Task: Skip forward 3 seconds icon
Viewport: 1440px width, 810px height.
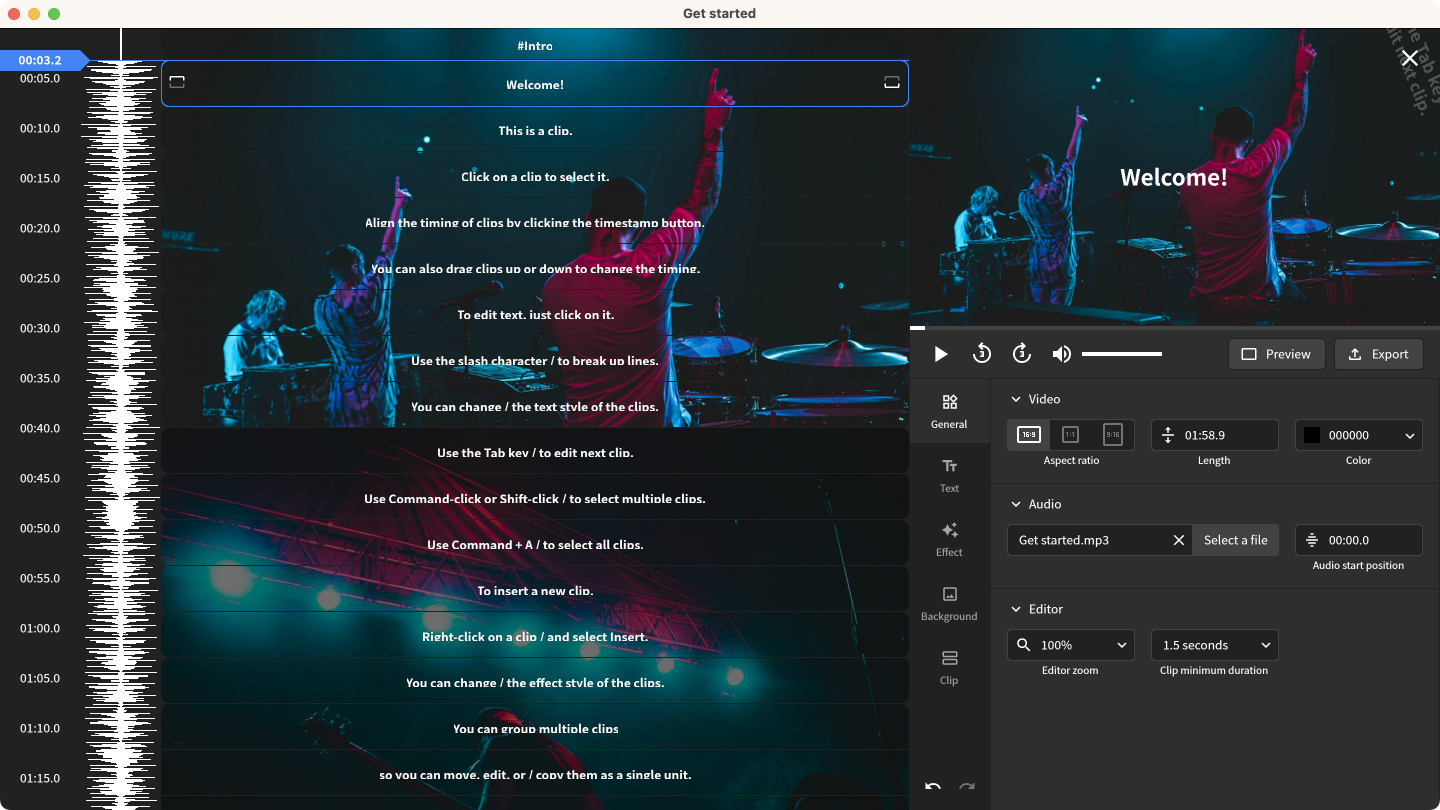Action: click(1021, 354)
